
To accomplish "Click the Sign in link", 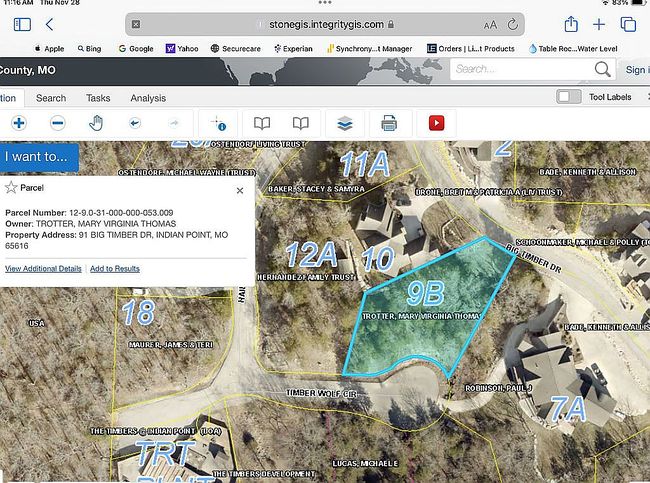I will pyautogui.click(x=638, y=70).
